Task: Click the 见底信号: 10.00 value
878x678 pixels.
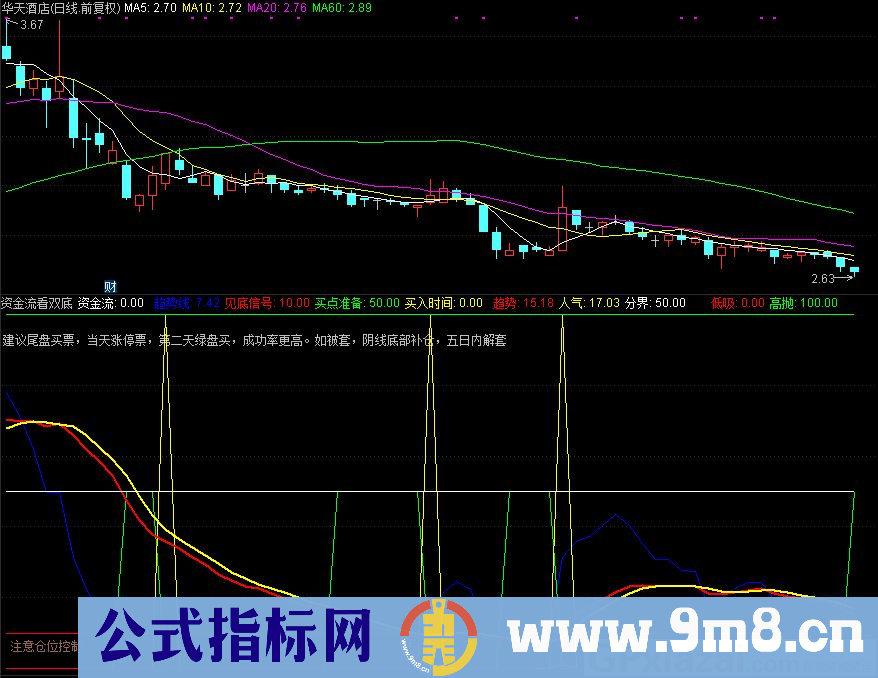Action: click(267, 303)
